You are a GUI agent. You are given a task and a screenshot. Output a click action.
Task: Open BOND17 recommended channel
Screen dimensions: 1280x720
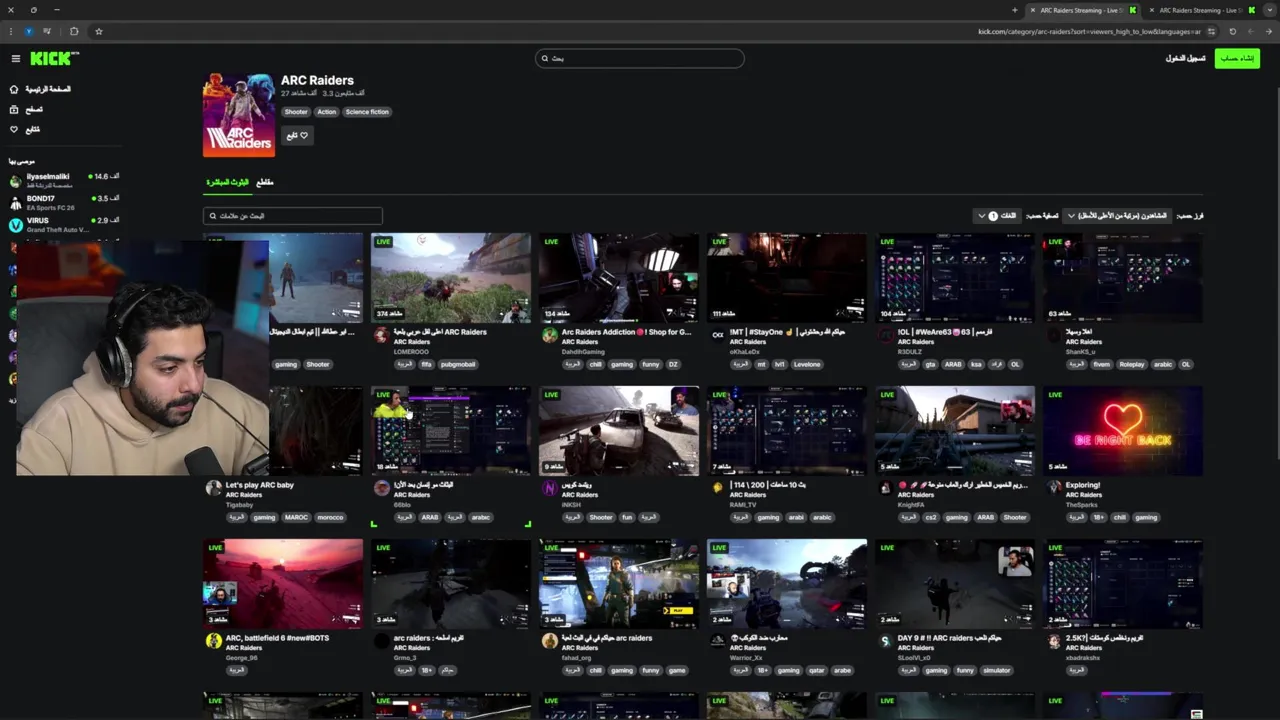64,202
